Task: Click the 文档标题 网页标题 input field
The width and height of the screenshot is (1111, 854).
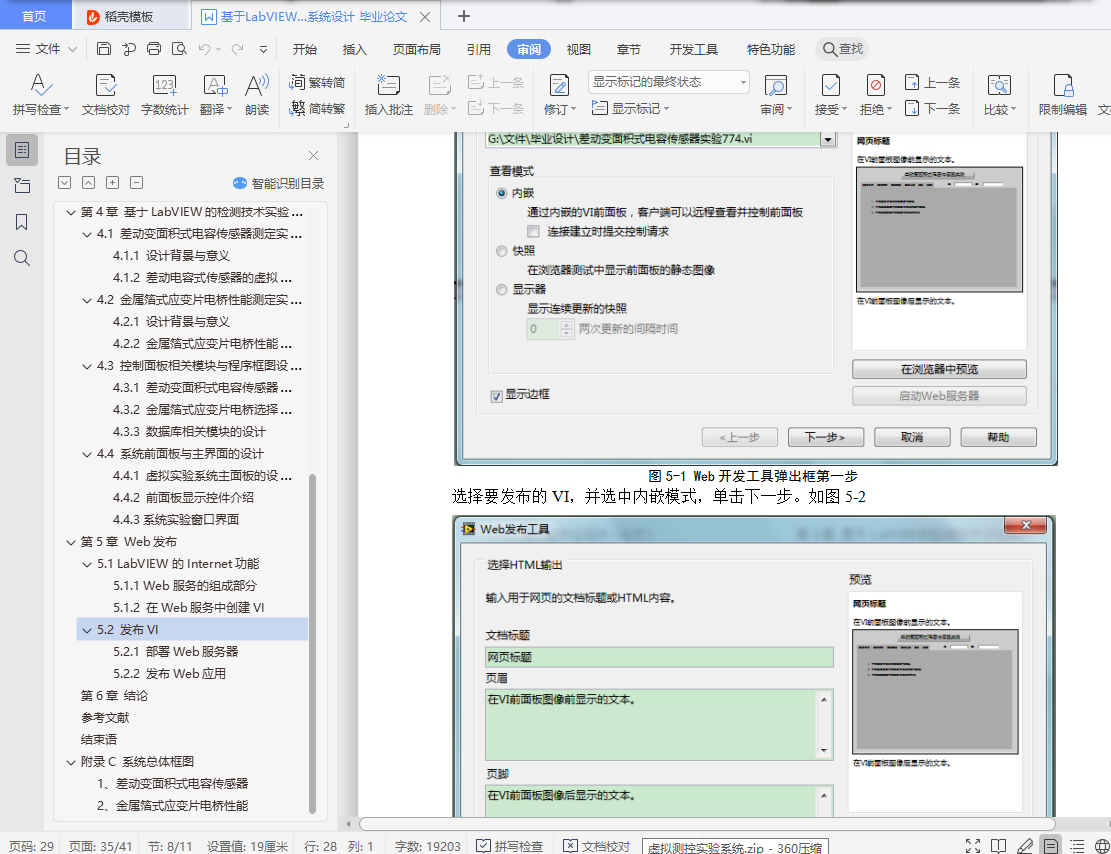Action: tap(659, 657)
